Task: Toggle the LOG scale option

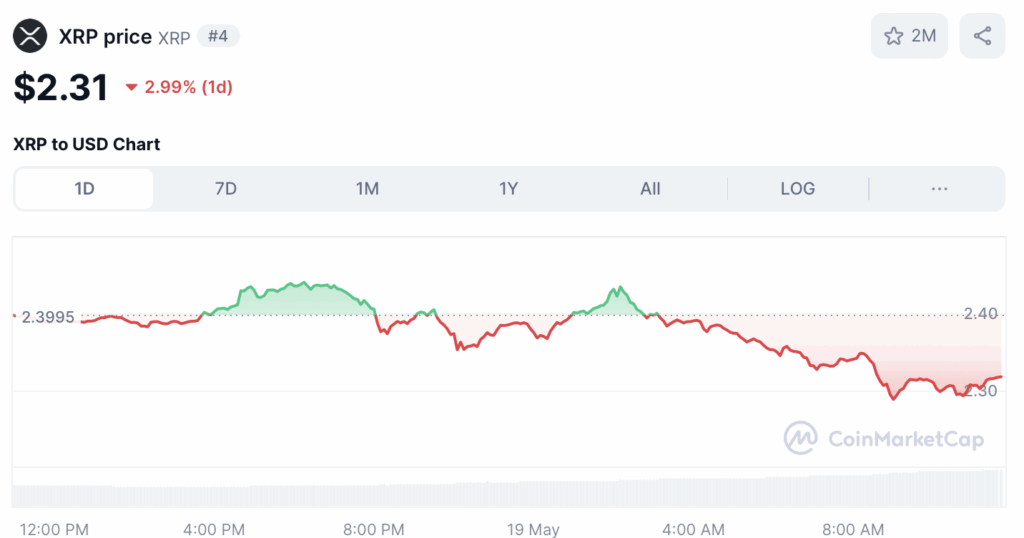Action: tap(797, 189)
